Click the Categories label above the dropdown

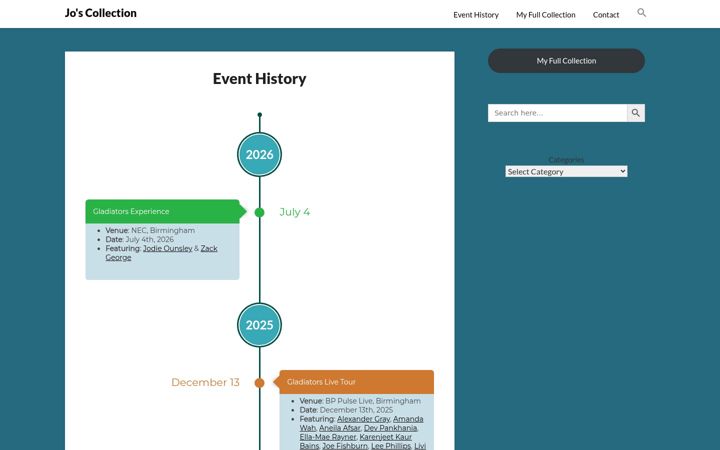coord(566,160)
